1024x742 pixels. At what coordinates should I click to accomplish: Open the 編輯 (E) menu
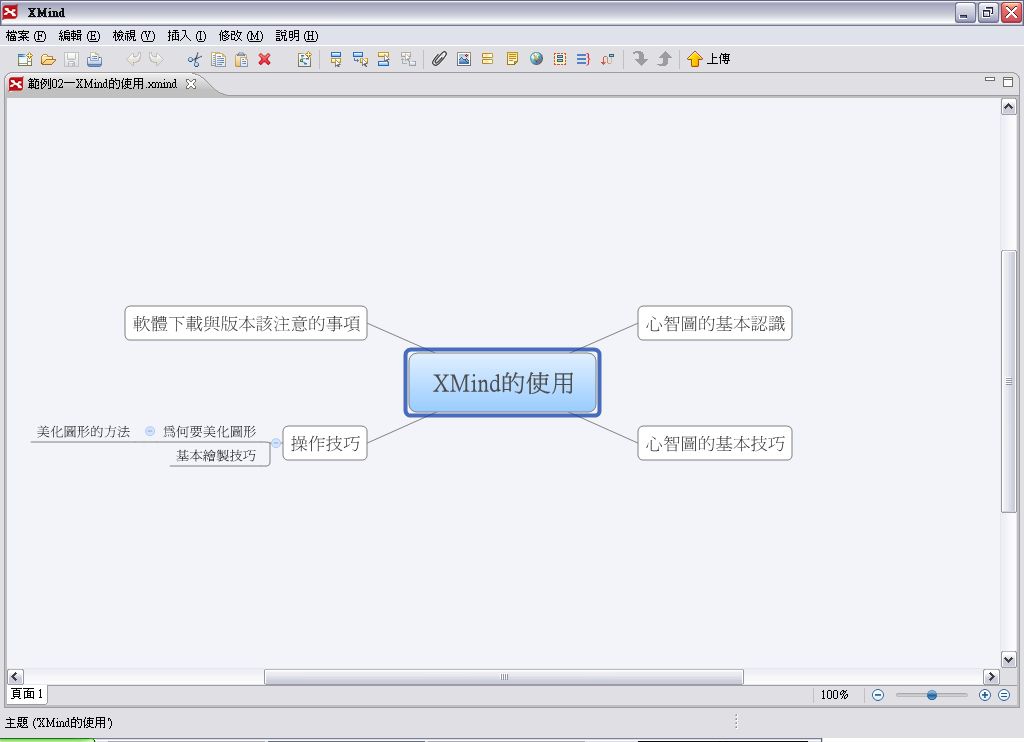click(x=79, y=36)
